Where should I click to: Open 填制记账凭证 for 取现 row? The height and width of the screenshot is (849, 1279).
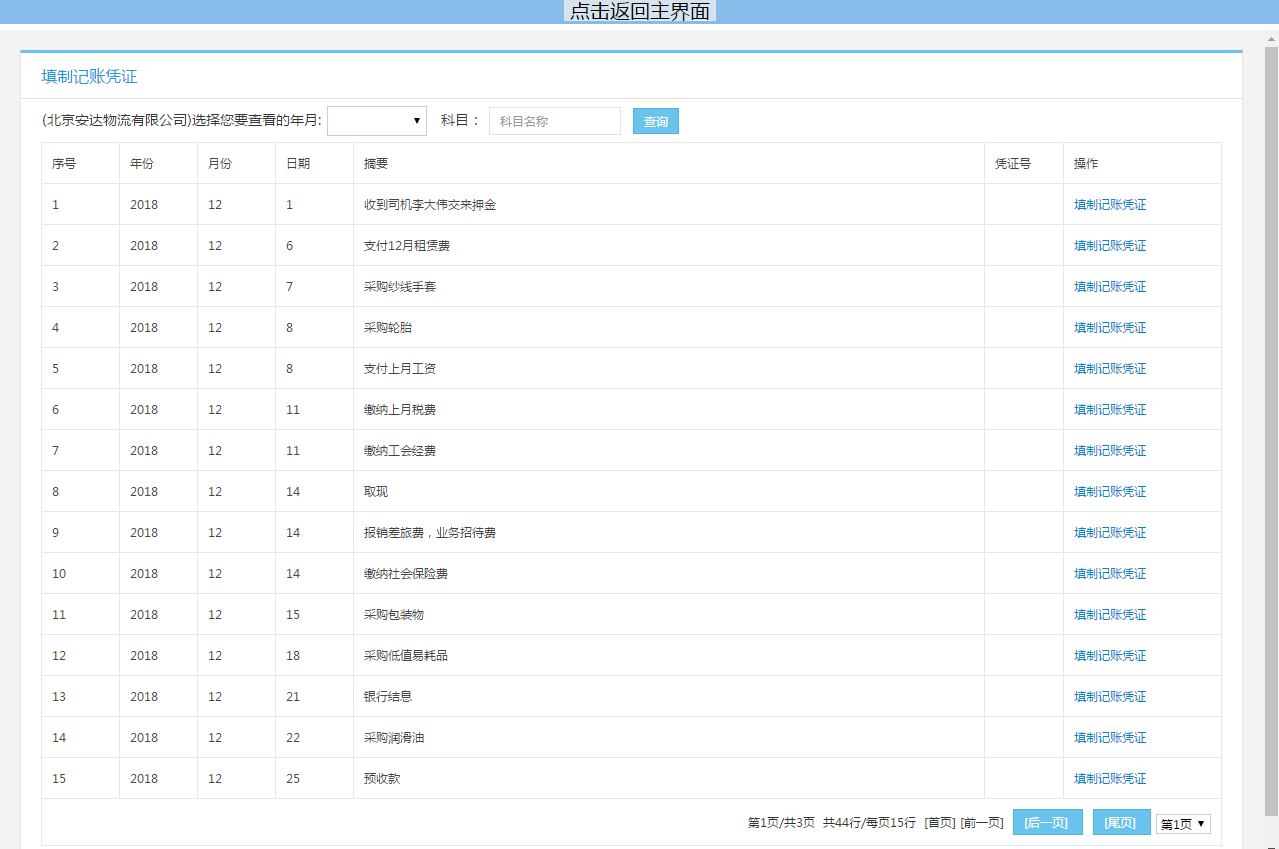click(1110, 492)
